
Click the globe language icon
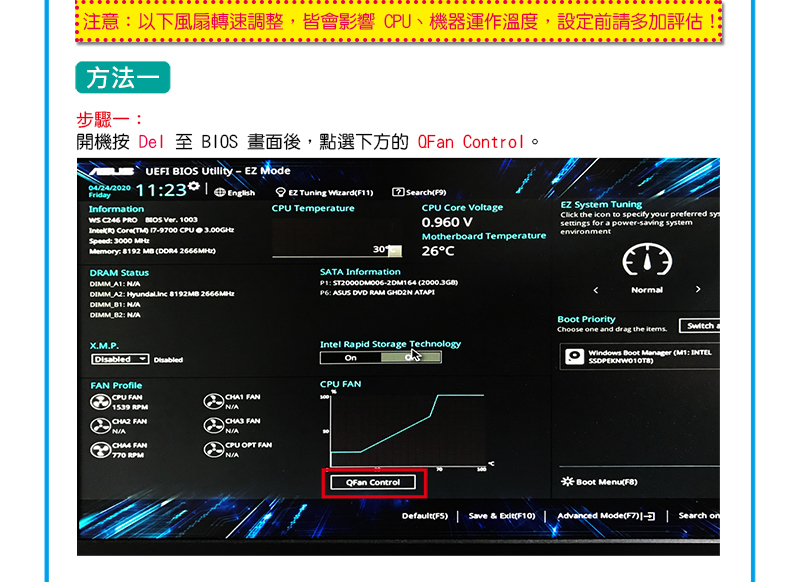[x=219, y=192]
